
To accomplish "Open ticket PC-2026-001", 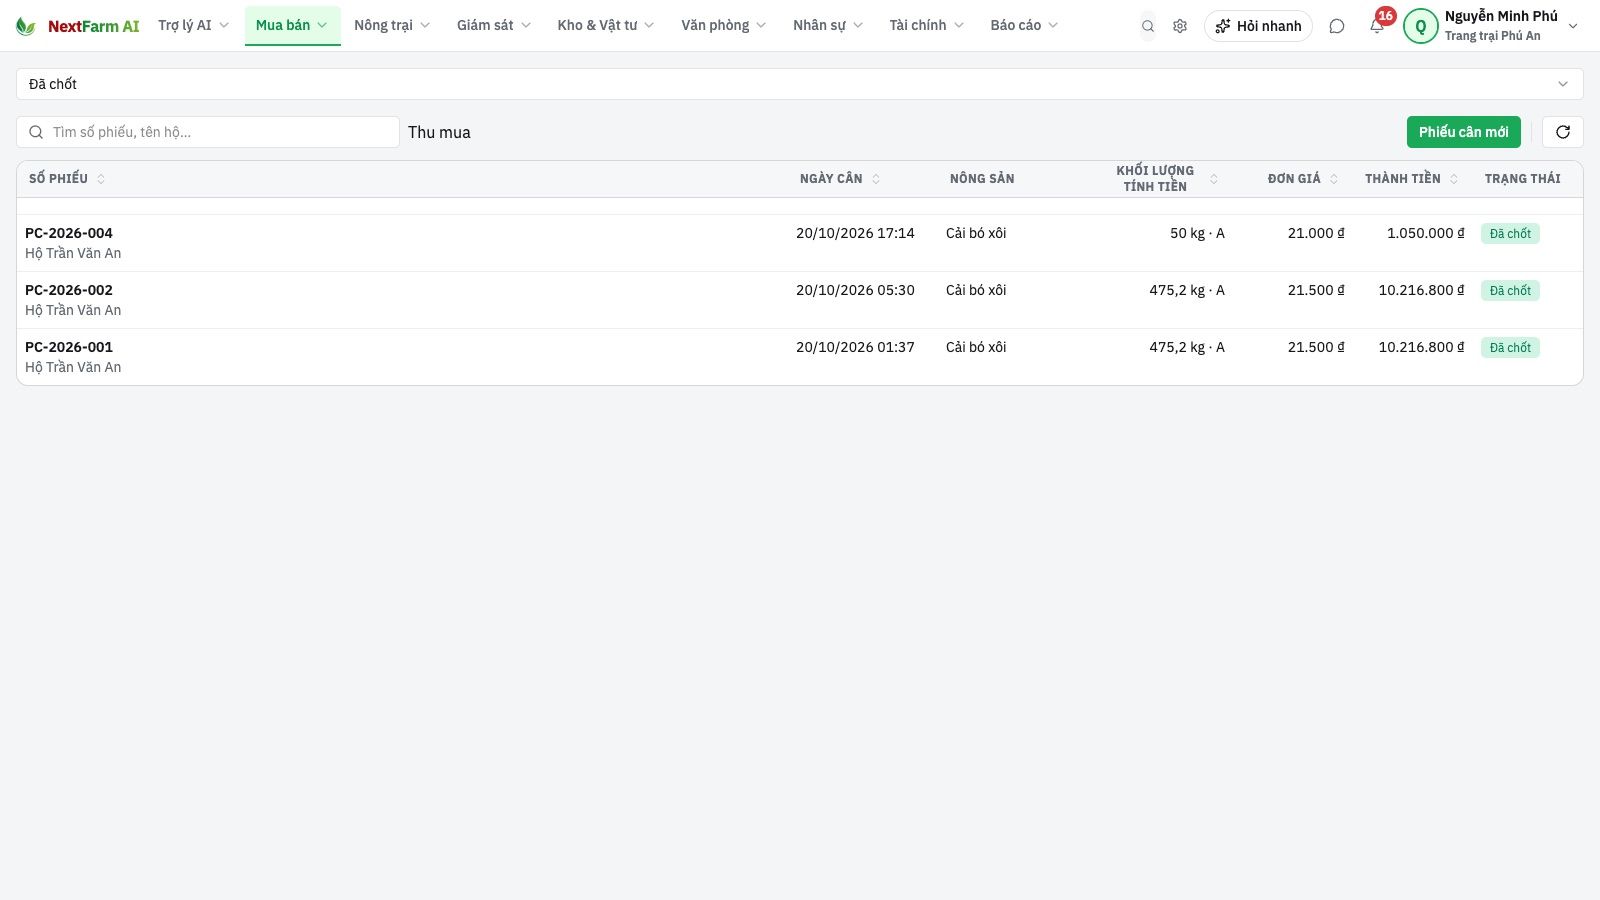I will point(69,347).
